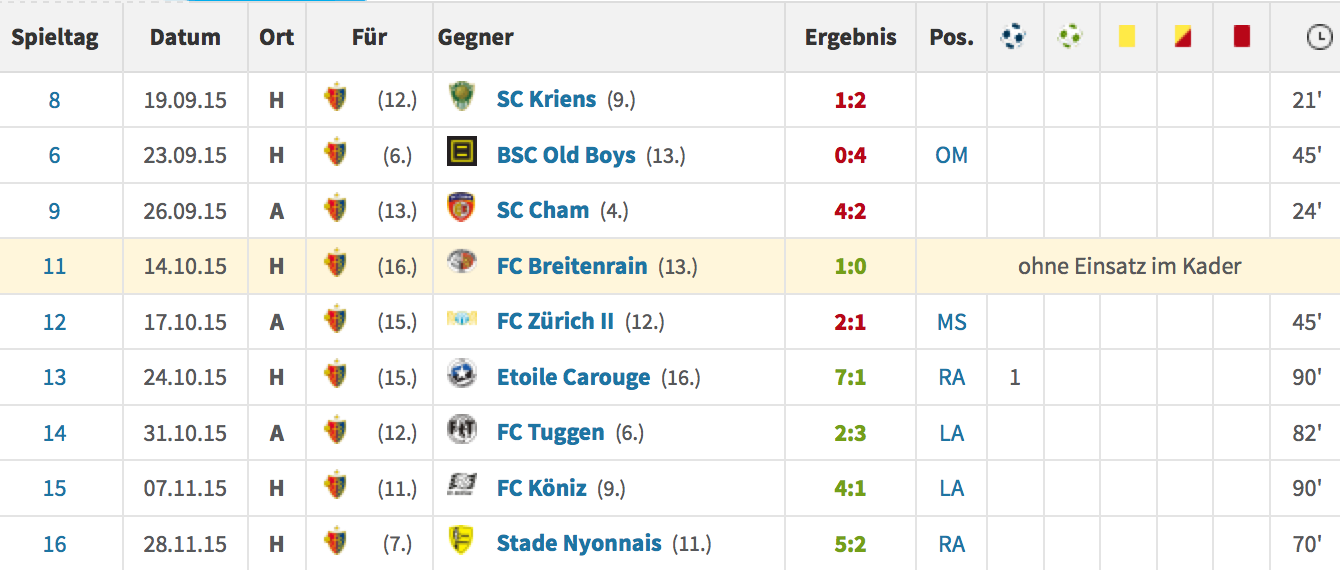This screenshot has width=1340, height=570.
Task: Click the goals soccer ball header icon
Action: pos(1013,37)
